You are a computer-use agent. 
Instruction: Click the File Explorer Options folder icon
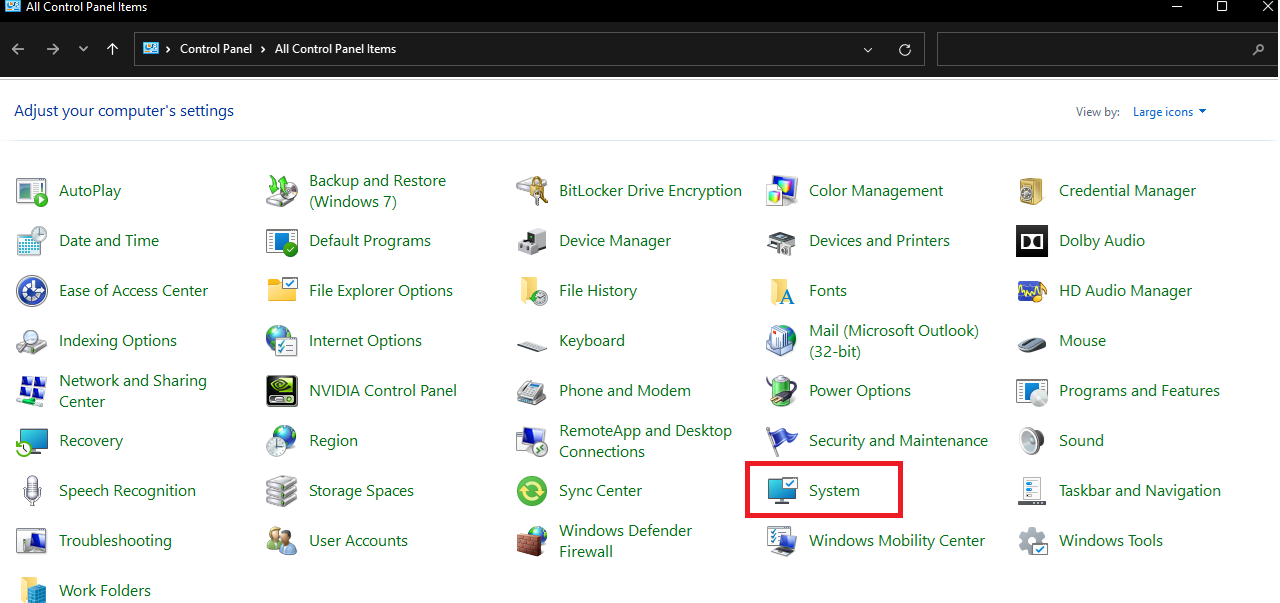pyautogui.click(x=282, y=291)
